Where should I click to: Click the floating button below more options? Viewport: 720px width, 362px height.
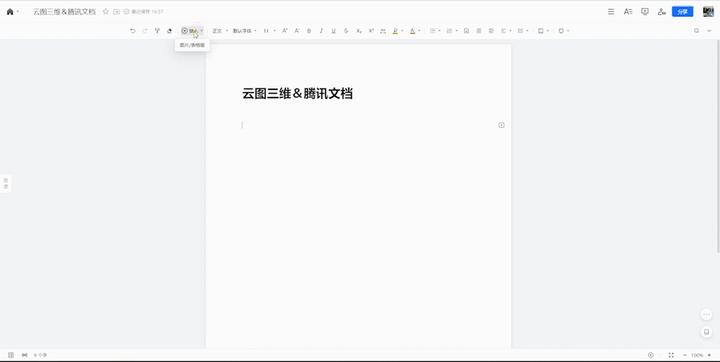[707, 332]
